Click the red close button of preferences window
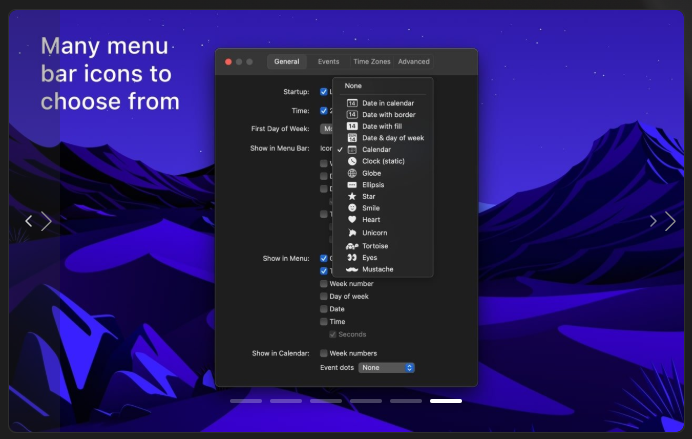Image resolution: width=692 pixels, height=439 pixels. (228, 62)
